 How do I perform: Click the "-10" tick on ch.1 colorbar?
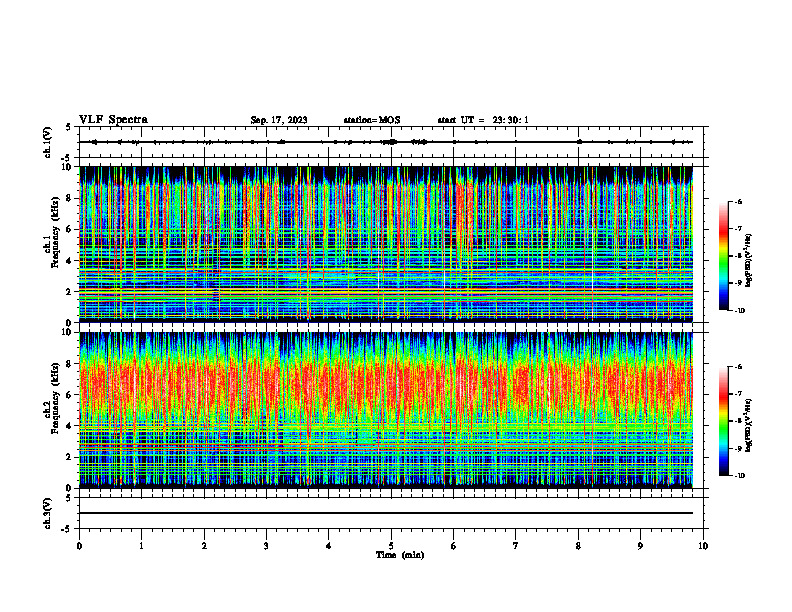[x=739, y=311]
